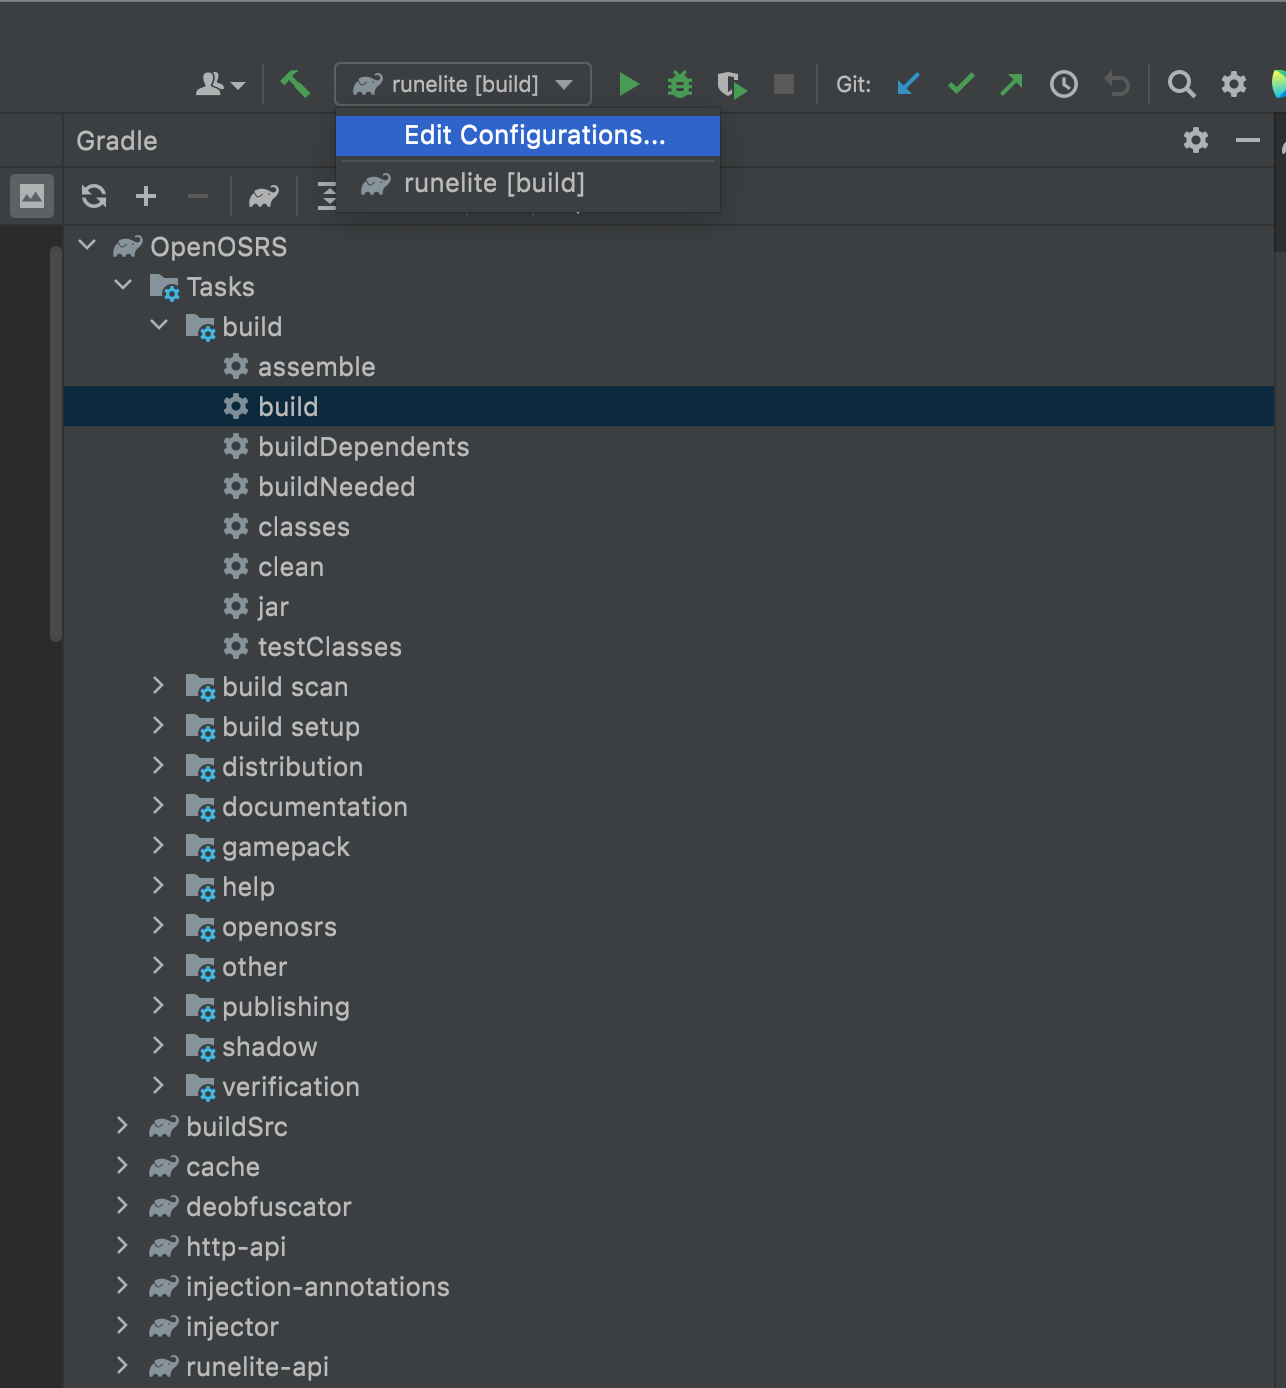Reload all Gradle projects

pos(94,196)
